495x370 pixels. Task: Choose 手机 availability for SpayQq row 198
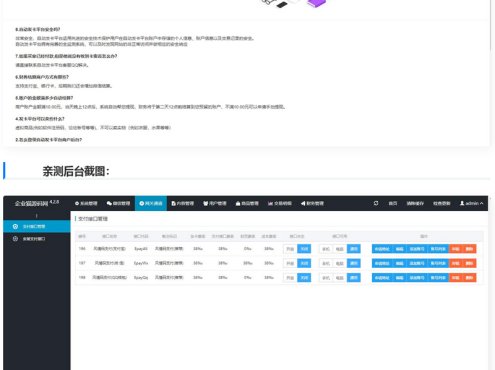(326, 278)
